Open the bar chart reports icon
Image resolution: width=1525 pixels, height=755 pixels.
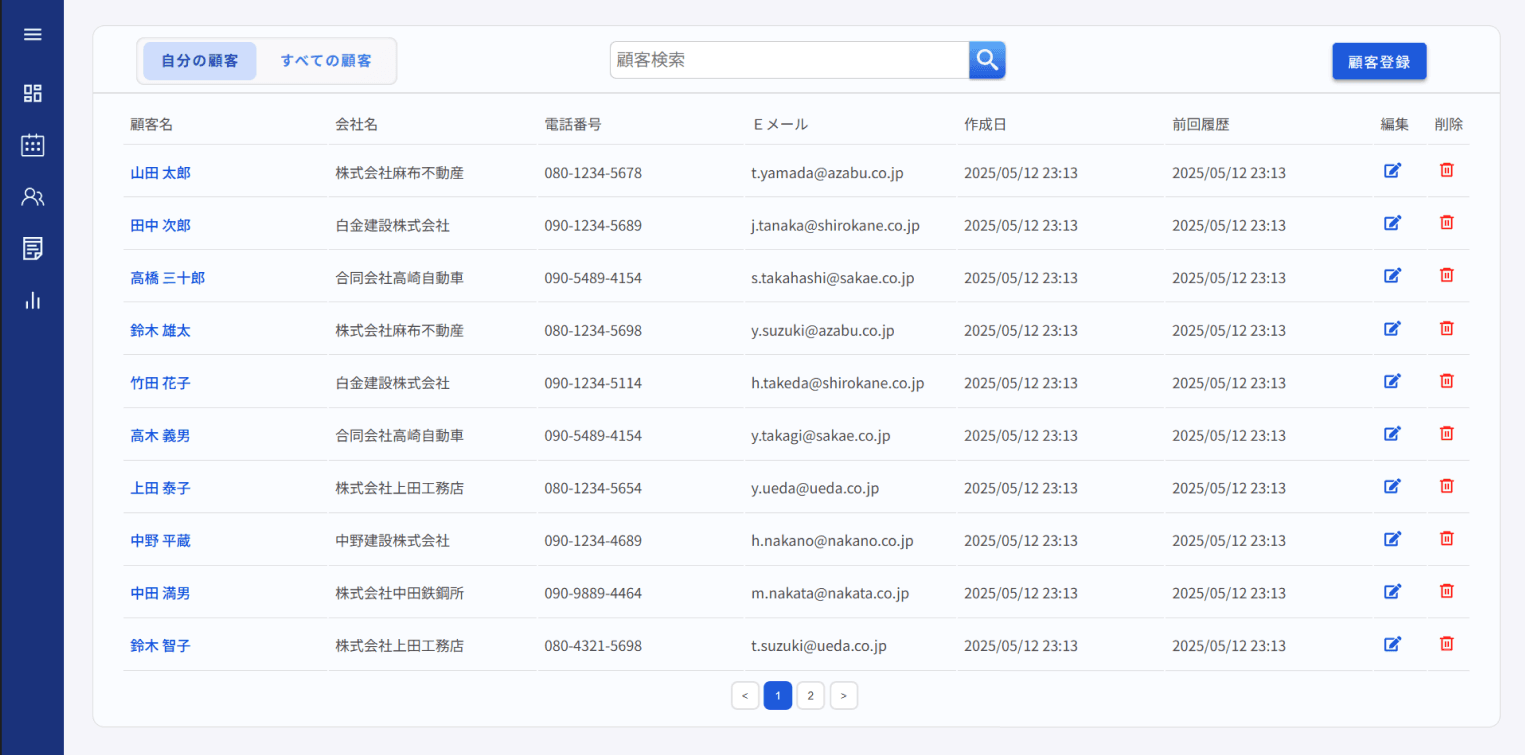pyautogui.click(x=32, y=300)
